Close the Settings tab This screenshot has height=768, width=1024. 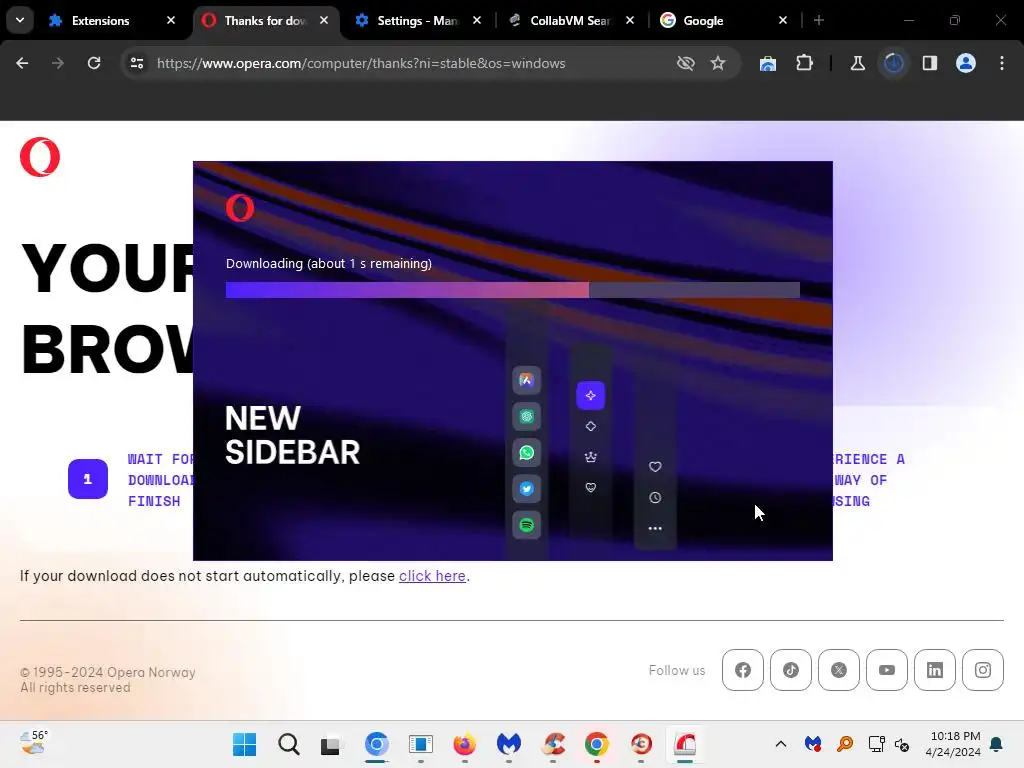[x=477, y=20]
